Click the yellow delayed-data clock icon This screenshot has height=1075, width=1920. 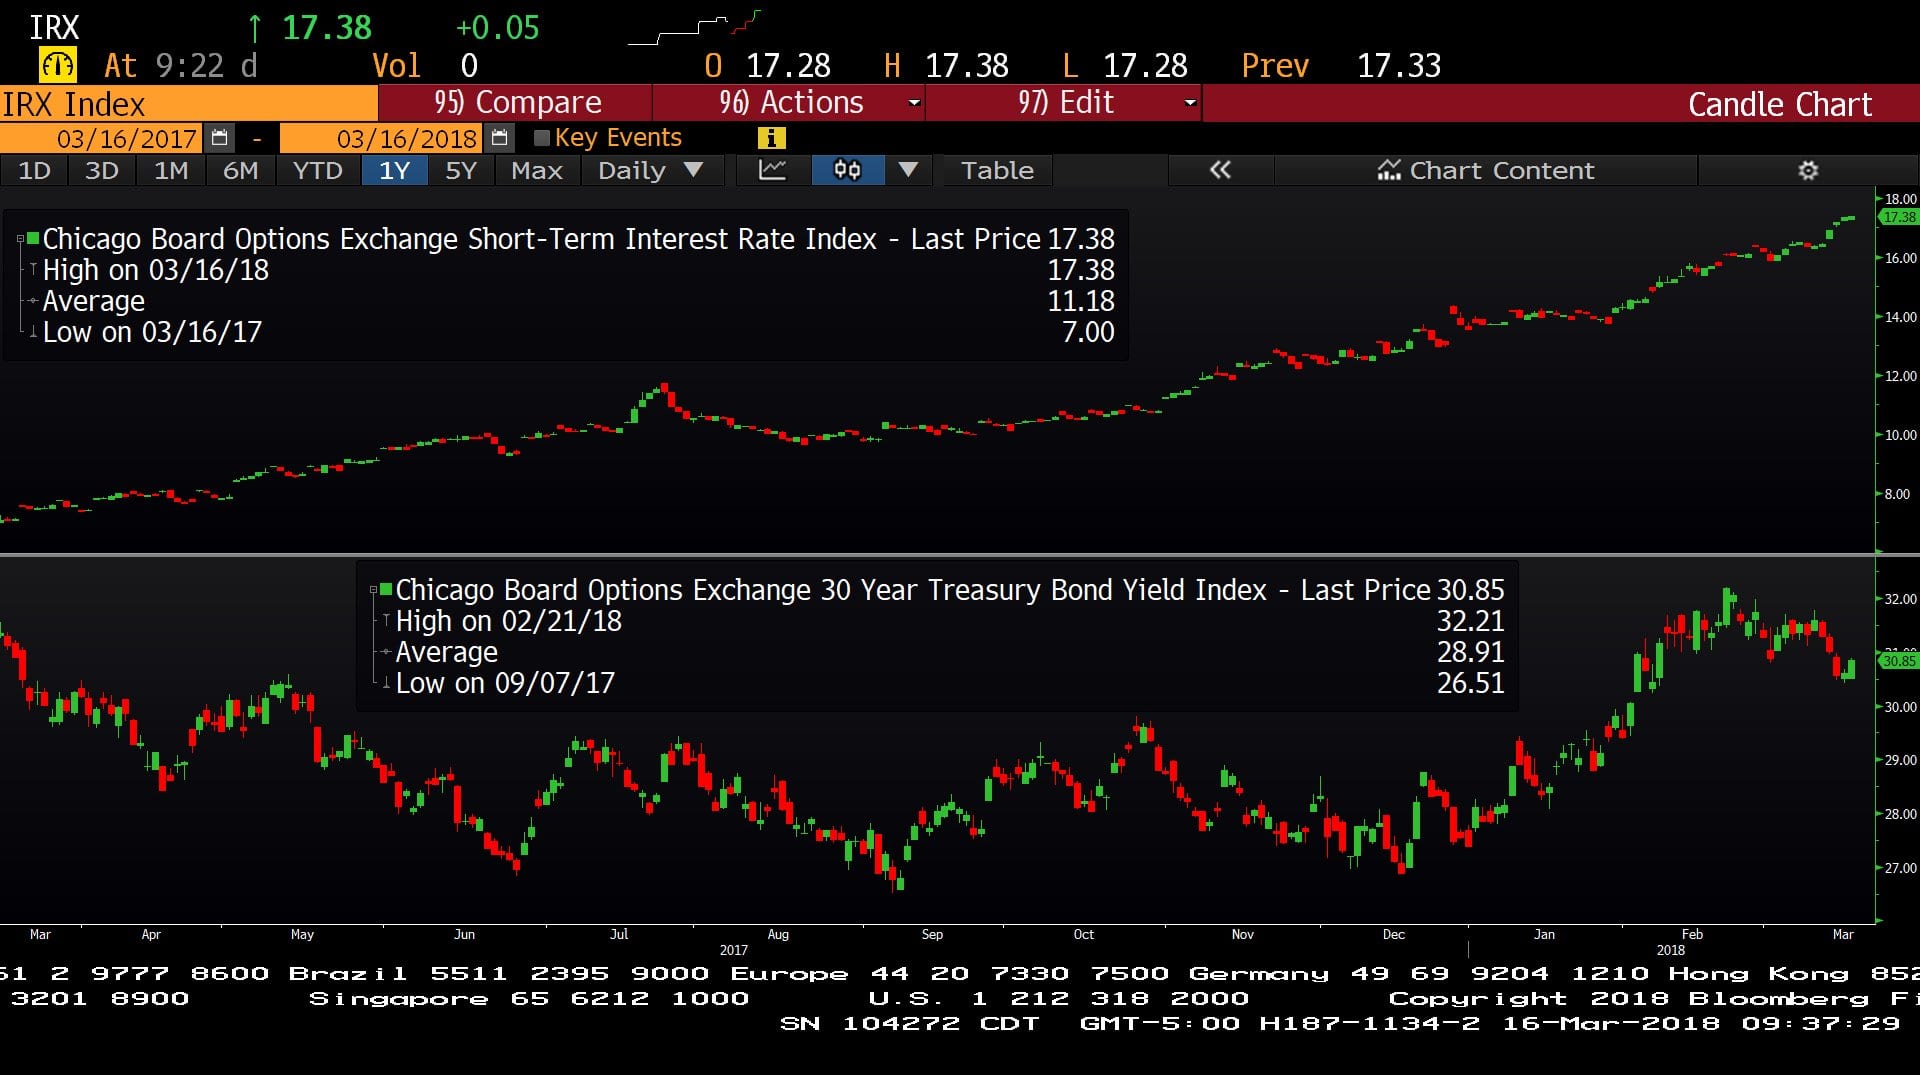tap(57, 65)
